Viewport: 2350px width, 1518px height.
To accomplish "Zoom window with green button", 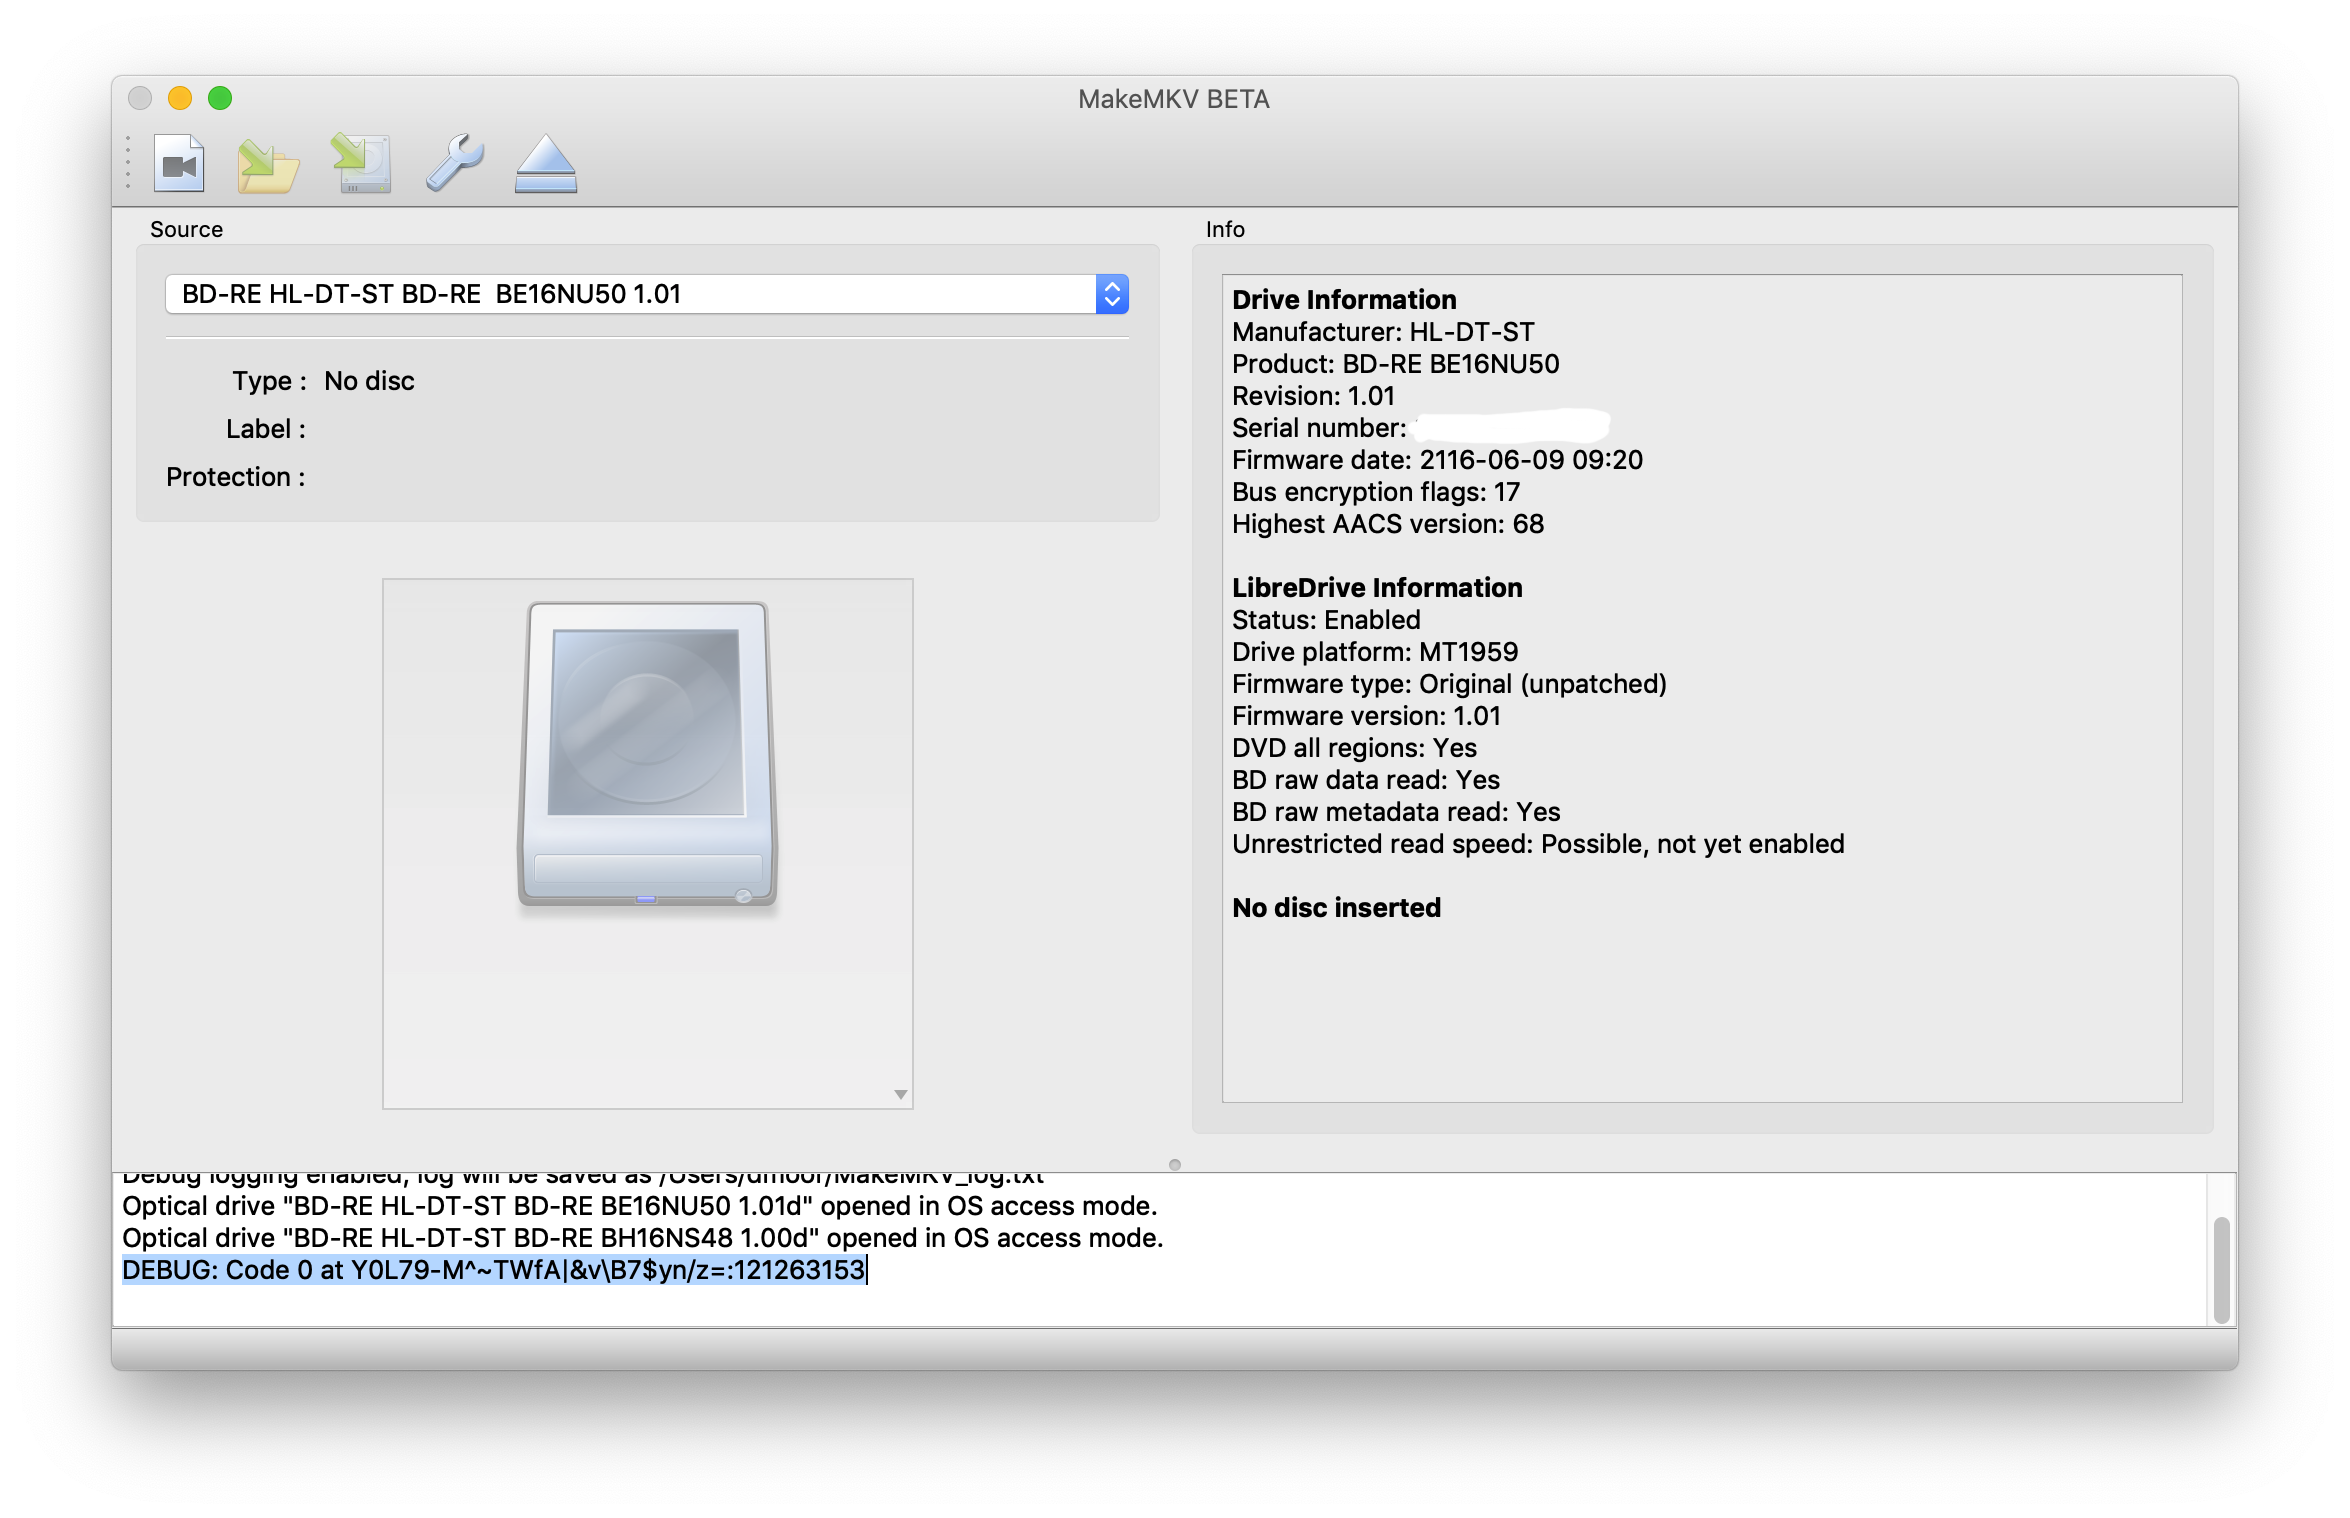I will pyautogui.click(x=220, y=98).
